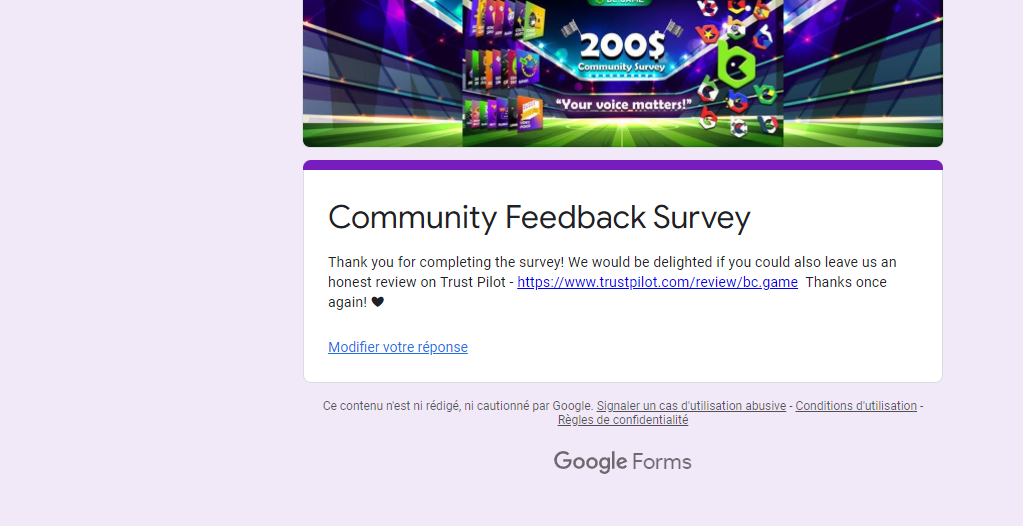Open the "Conditions d'utilisation" link
This screenshot has width=1023, height=526.
click(x=856, y=406)
